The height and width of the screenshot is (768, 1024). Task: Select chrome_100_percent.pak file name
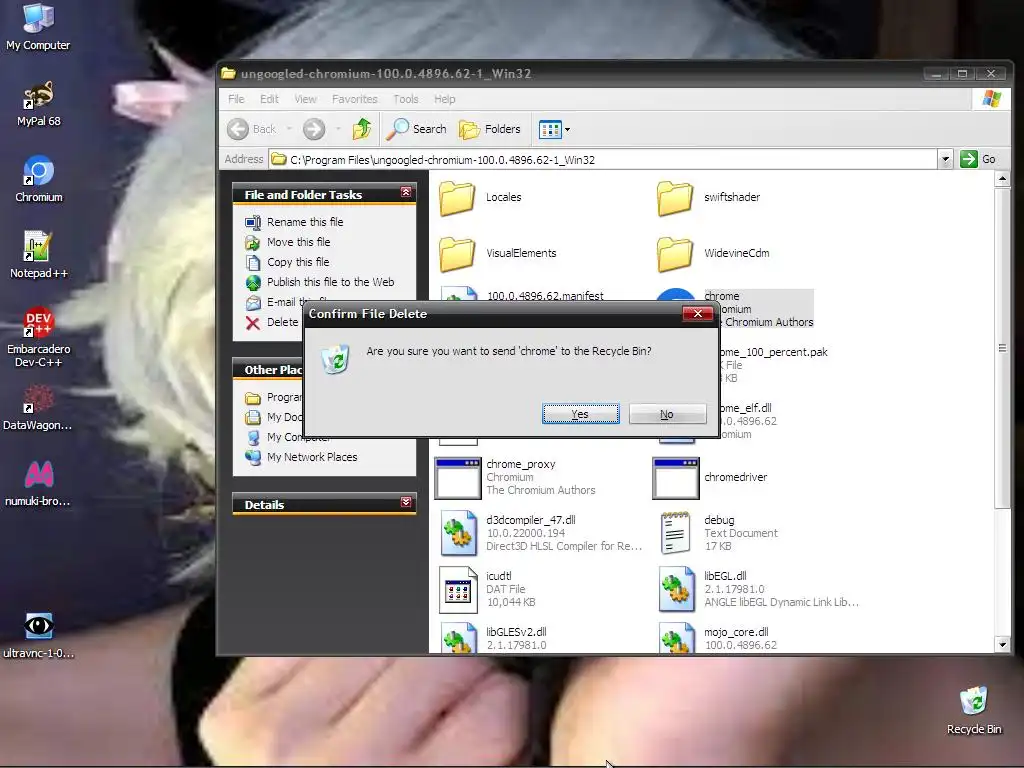[x=773, y=352]
